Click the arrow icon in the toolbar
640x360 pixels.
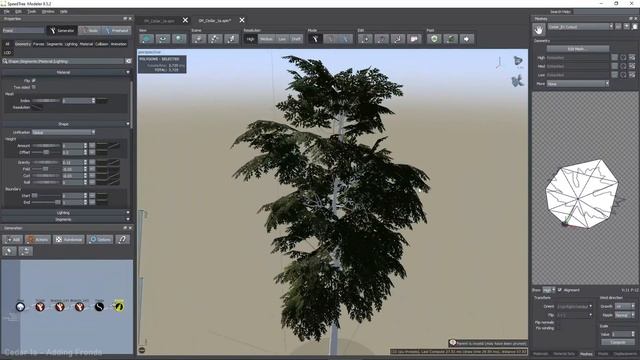click(467, 39)
